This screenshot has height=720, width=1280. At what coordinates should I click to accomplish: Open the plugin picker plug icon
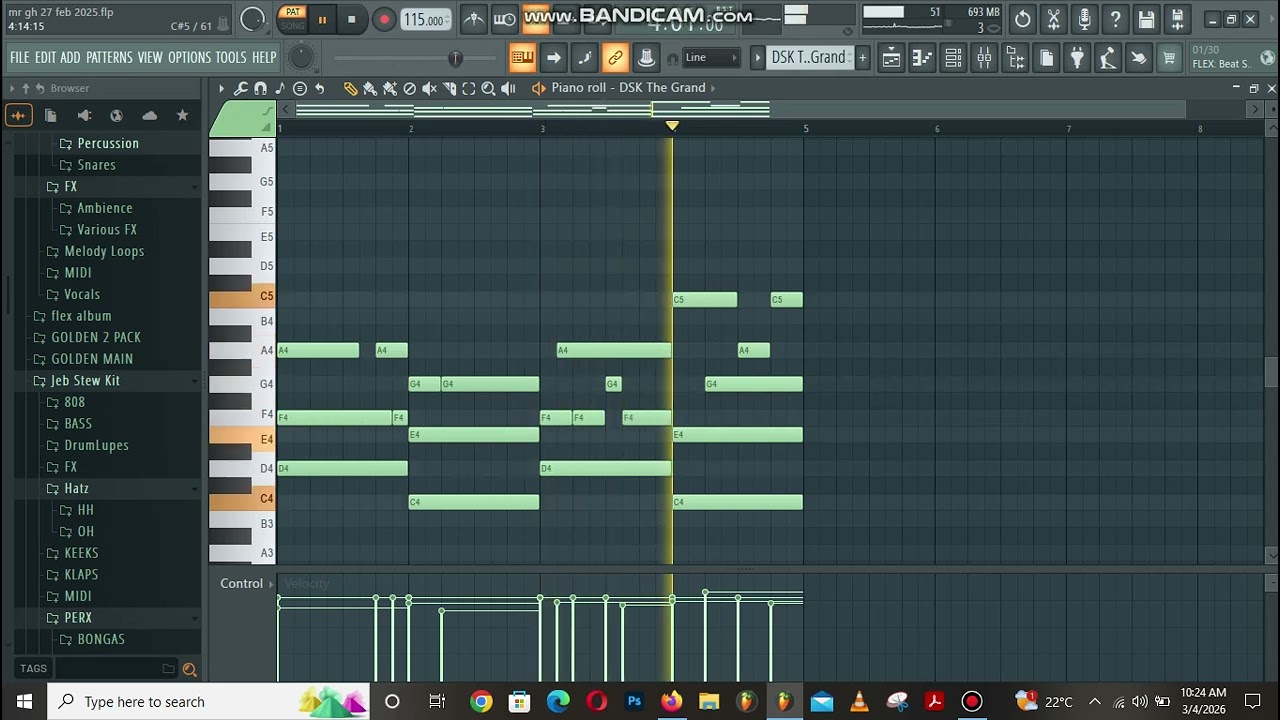[x=1077, y=58]
